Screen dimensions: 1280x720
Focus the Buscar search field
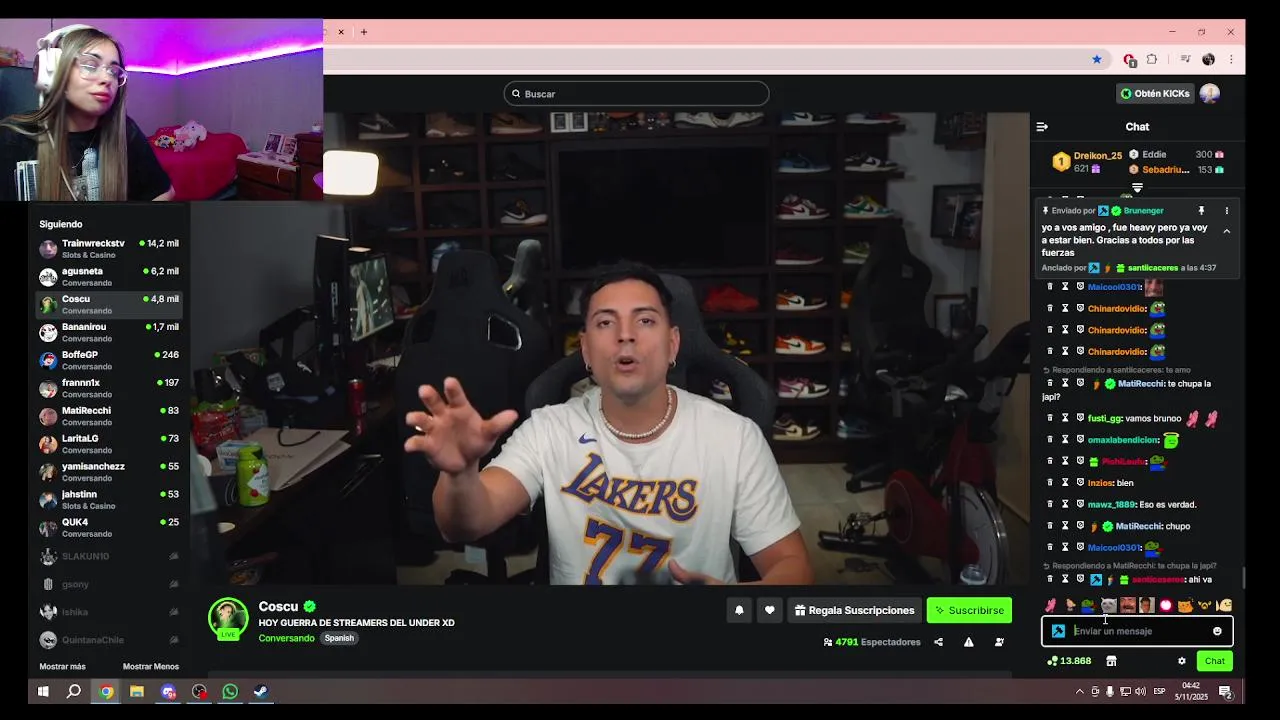pos(636,94)
